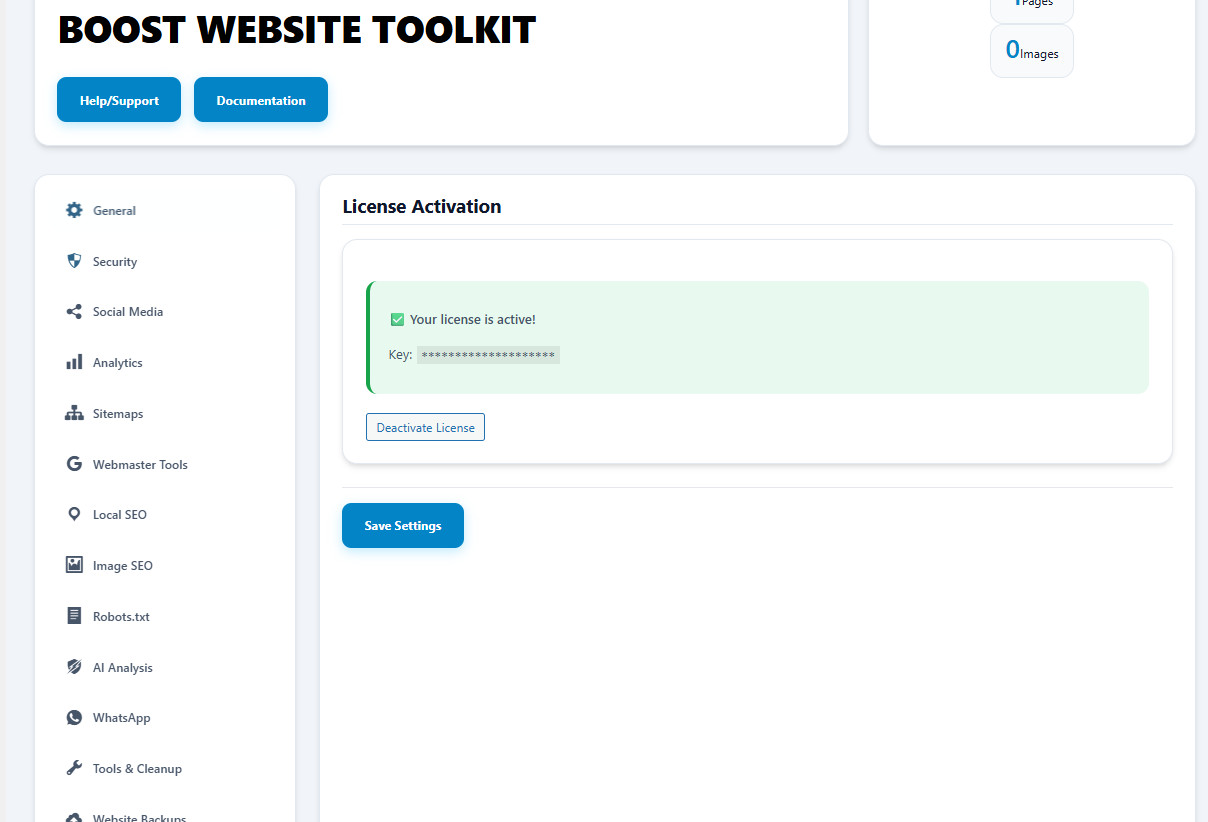The image size is (1208, 822).
Task: Select the Tools & Cleanup wrench icon
Action: (74, 768)
